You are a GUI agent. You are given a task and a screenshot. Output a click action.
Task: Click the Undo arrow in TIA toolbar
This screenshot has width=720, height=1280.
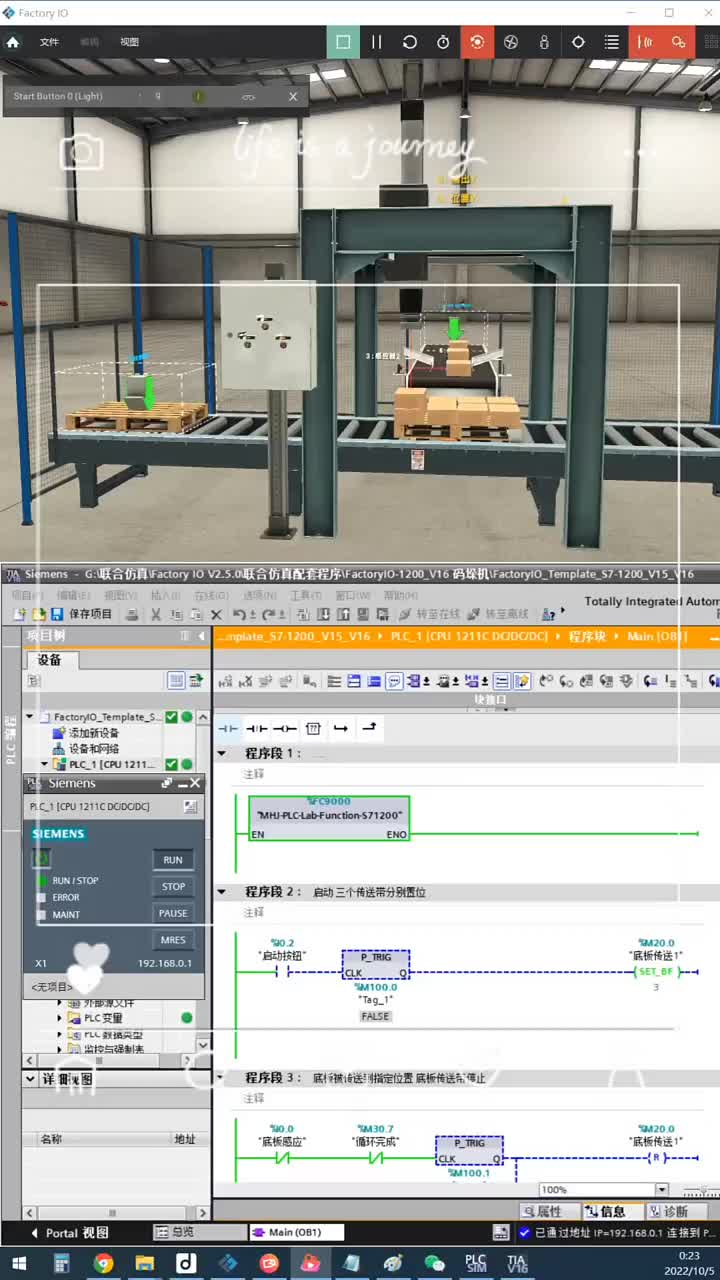click(239, 614)
